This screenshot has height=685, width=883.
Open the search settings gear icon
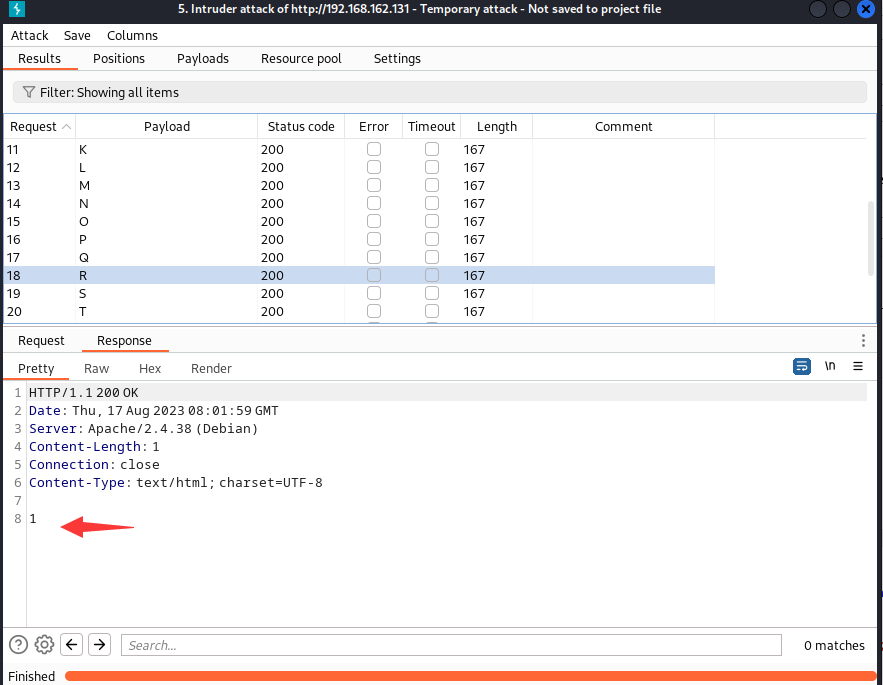pos(44,645)
